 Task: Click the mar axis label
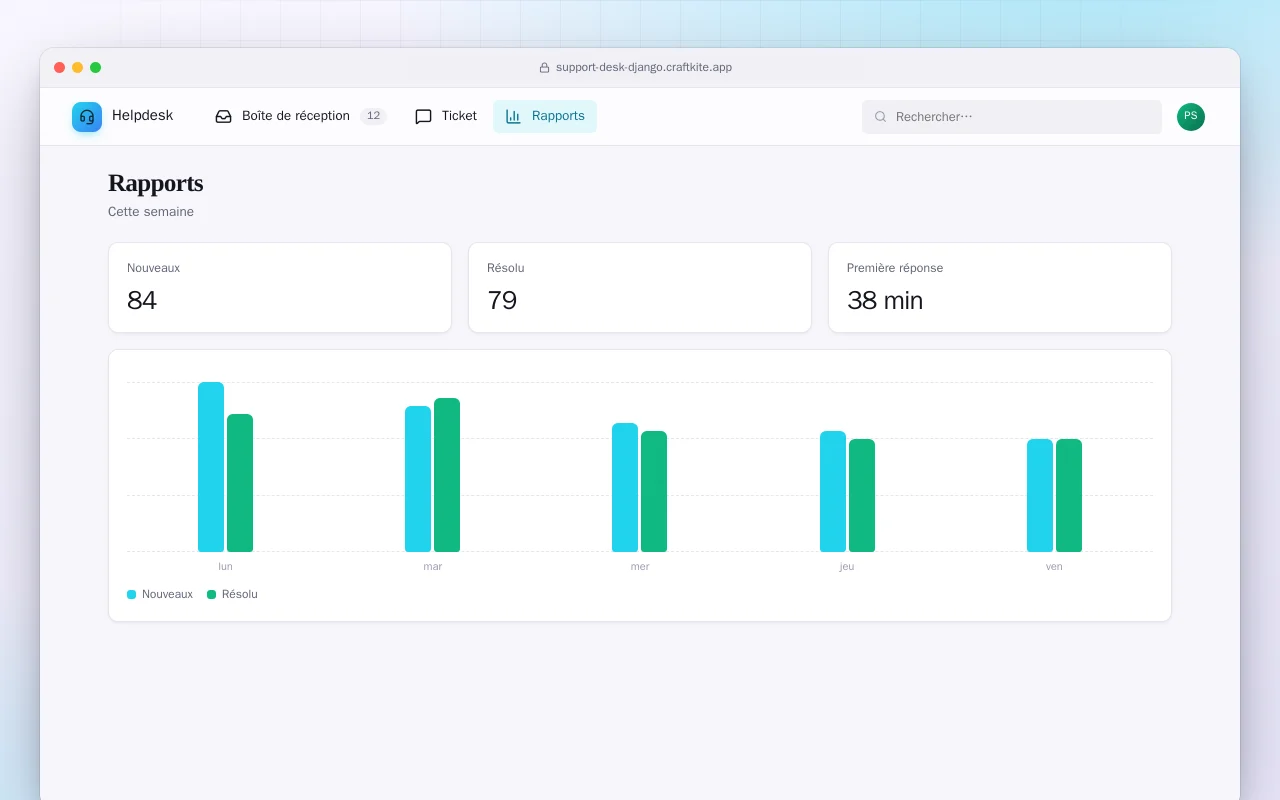point(433,567)
